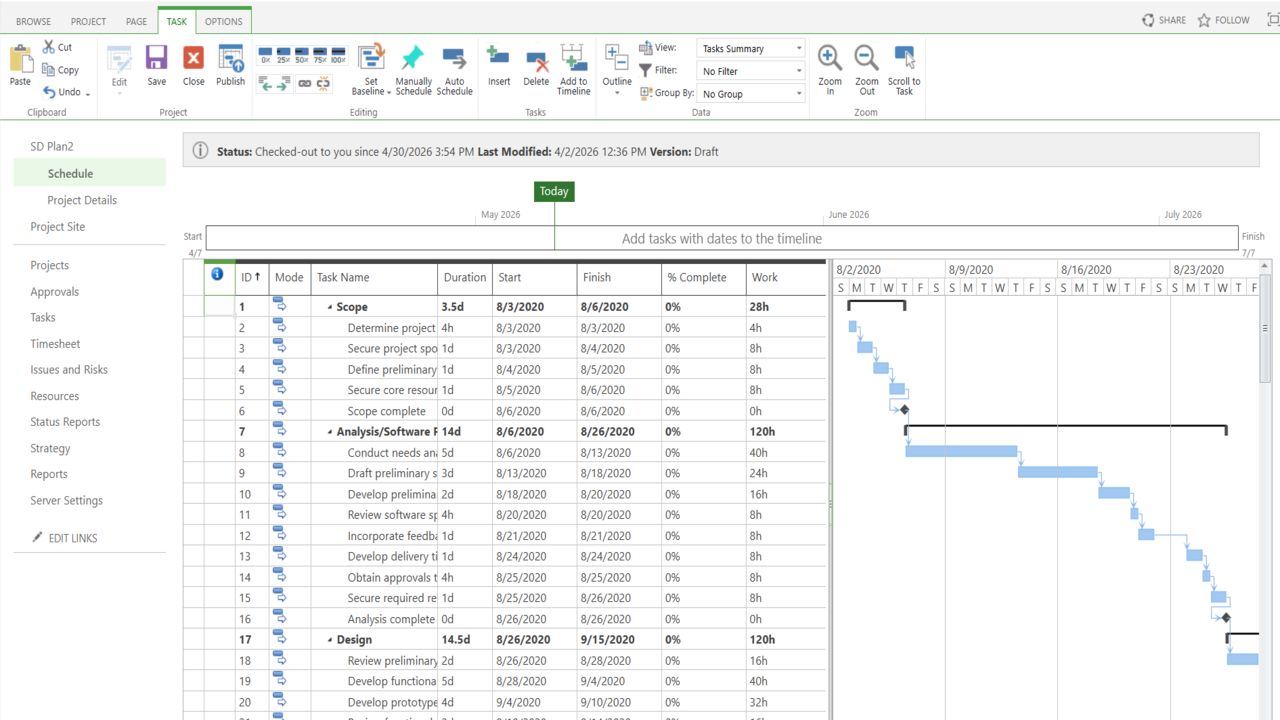The image size is (1280, 720).
Task: Open Project Details in the sidebar
Action: (82, 200)
